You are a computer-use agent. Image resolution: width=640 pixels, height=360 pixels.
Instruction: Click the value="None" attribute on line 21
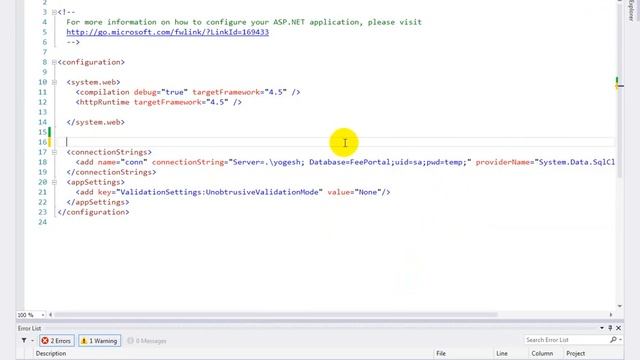click(355, 192)
